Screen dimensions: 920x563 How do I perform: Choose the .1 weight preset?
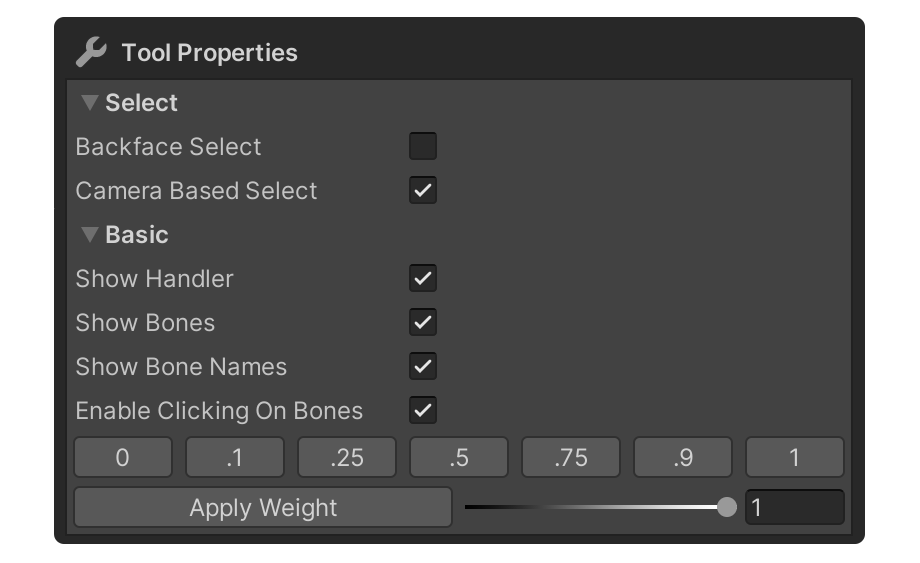pyautogui.click(x=235, y=458)
